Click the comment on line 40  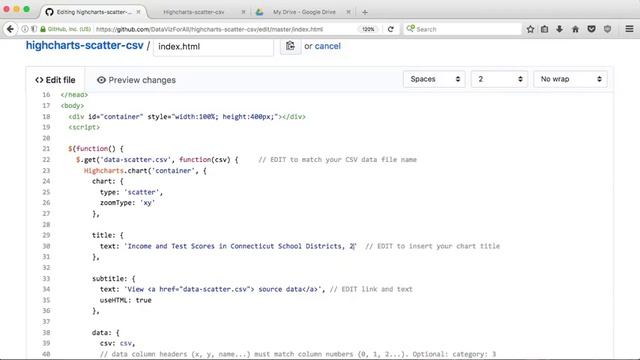click(298, 354)
